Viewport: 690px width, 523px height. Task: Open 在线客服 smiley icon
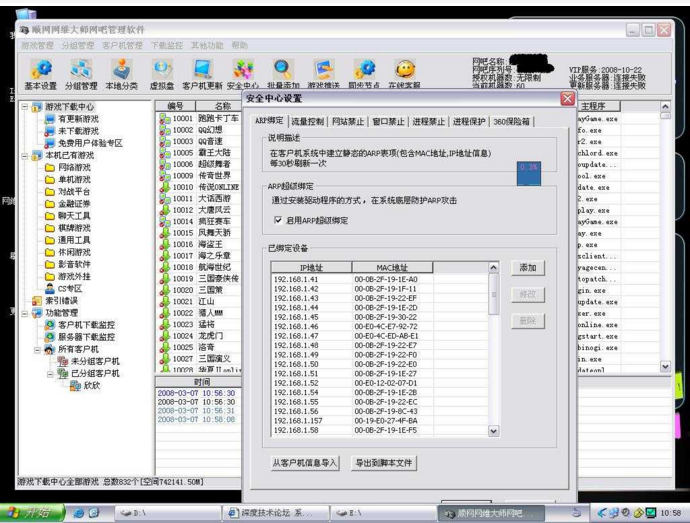coord(404,70)
